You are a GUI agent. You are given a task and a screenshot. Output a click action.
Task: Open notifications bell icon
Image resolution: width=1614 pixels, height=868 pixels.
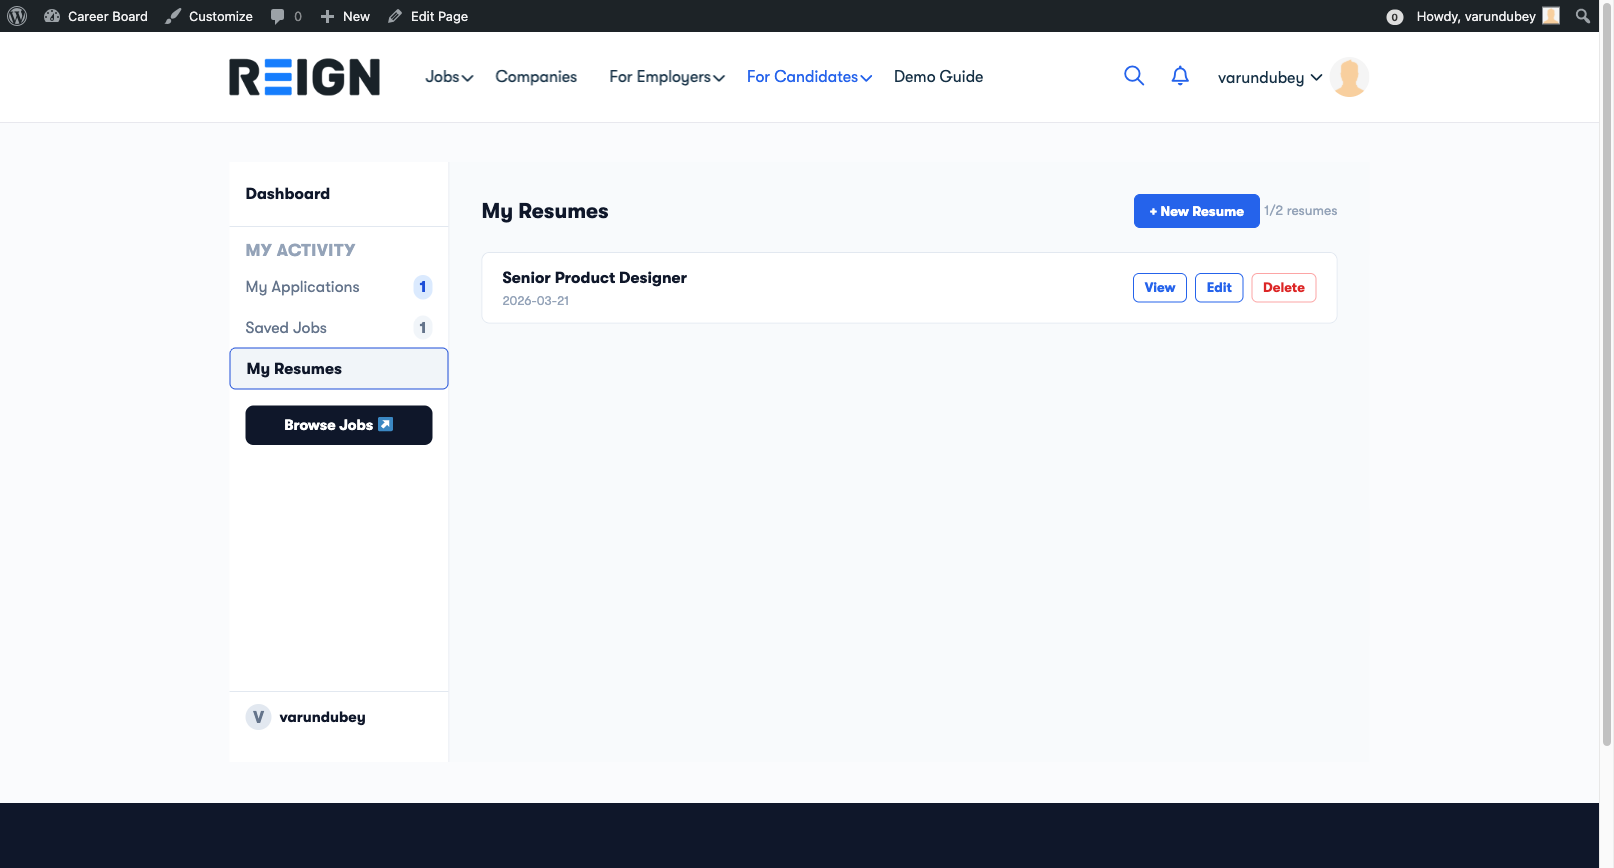pos(1180,76)
